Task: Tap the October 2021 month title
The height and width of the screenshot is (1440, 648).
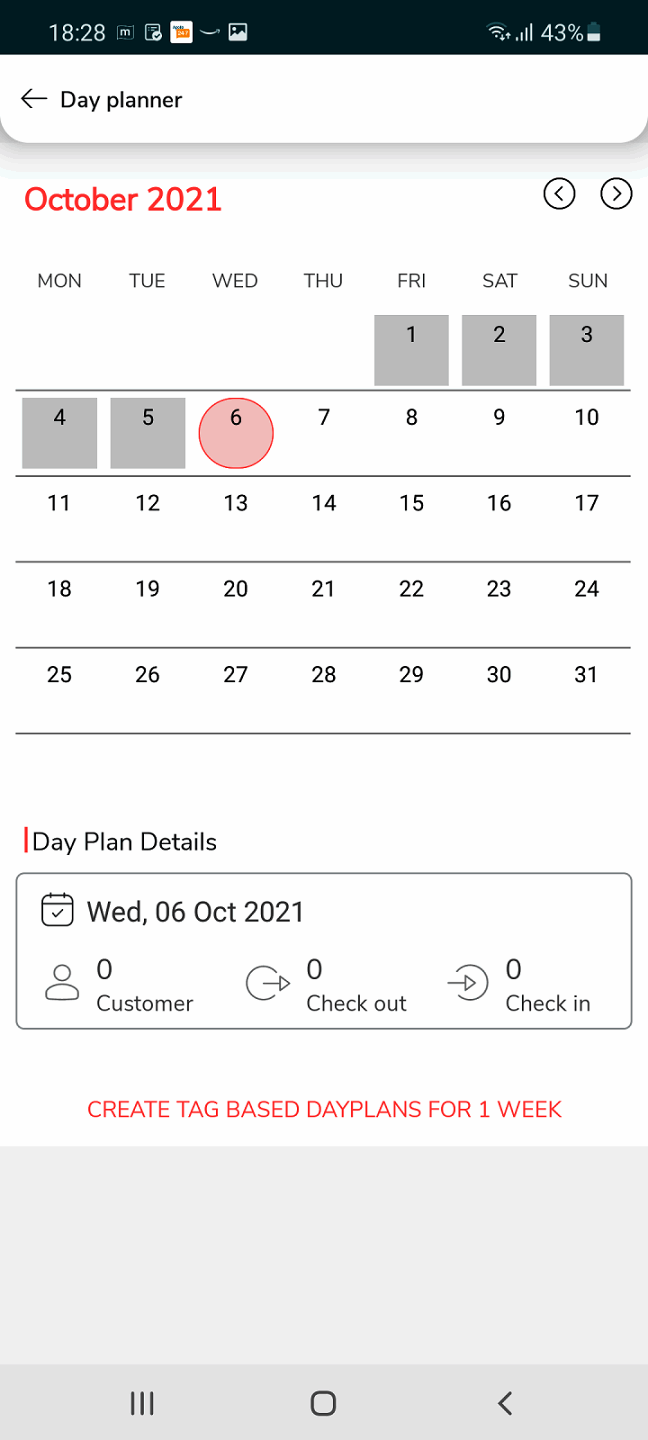Action: click(x=123, y=199)
